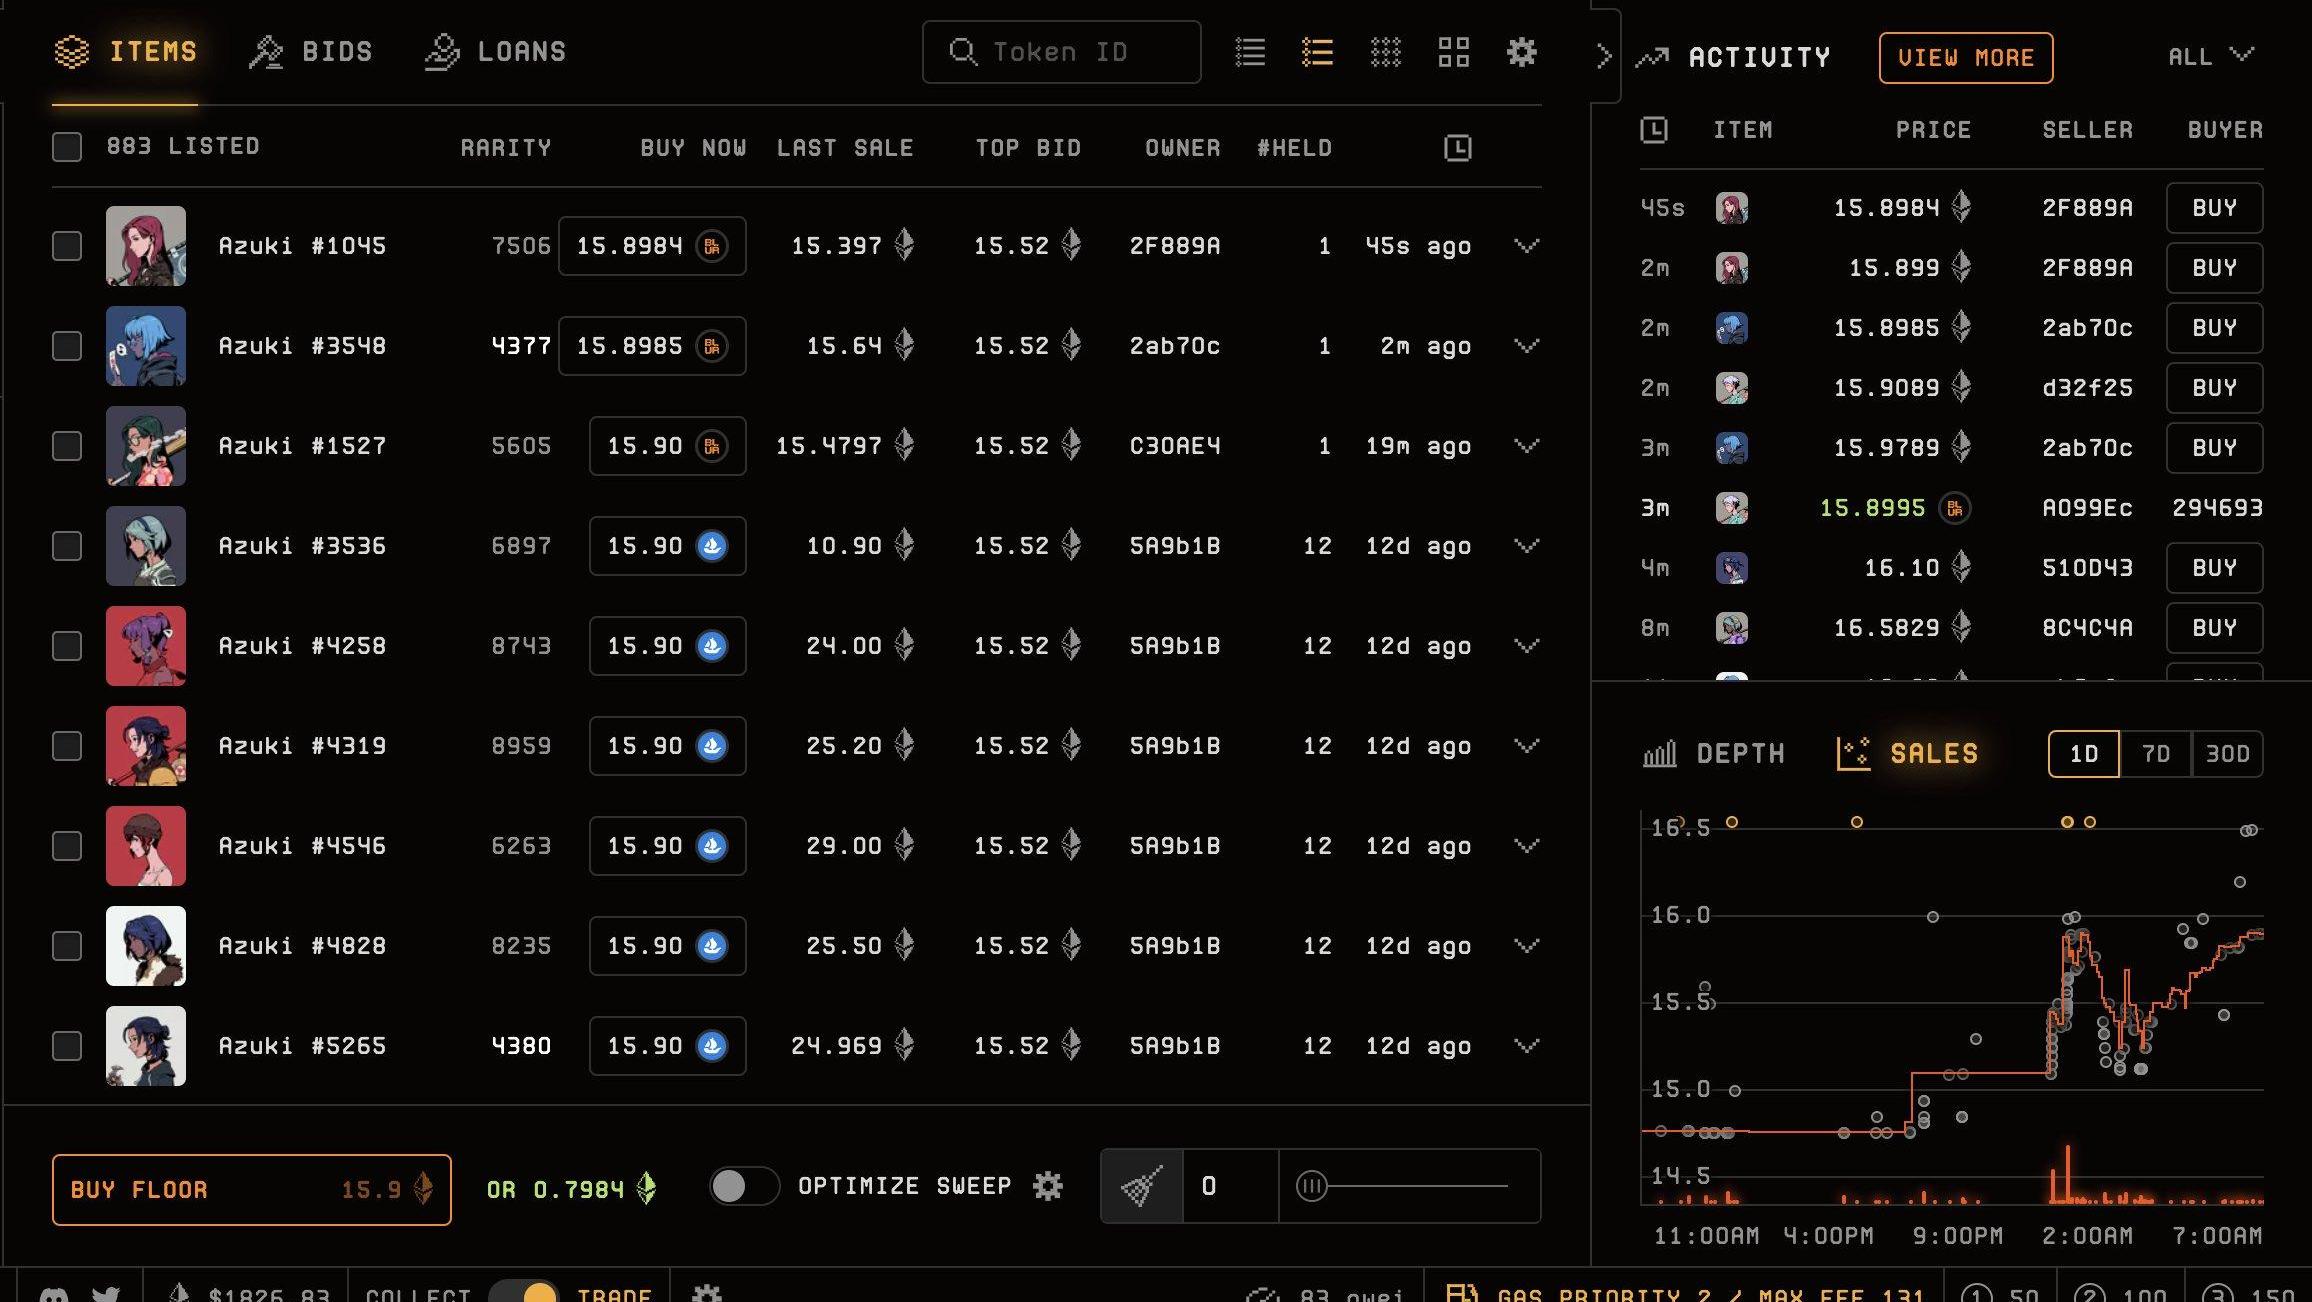Click the compact list view icon

click(1250, 52)
